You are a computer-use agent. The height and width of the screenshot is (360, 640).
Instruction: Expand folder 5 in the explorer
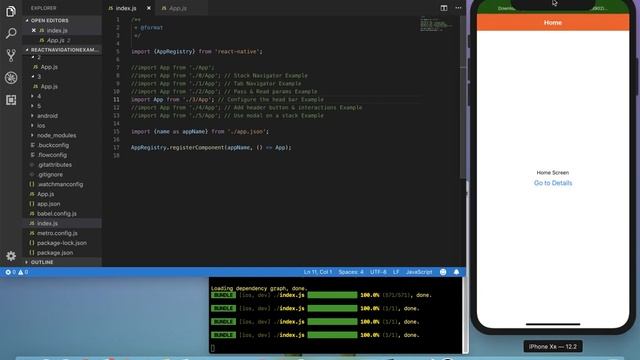[32, 106]
